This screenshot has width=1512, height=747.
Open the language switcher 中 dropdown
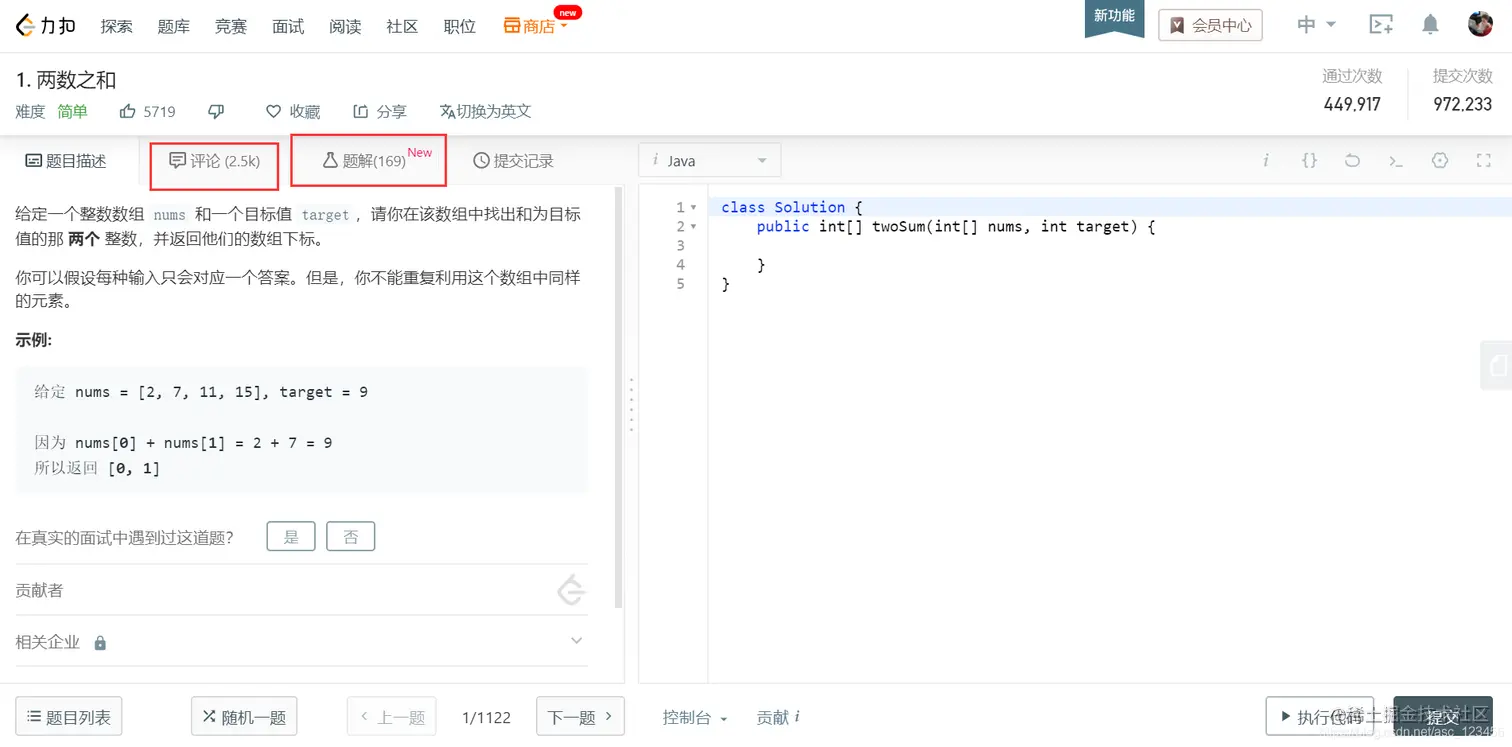coord(1317,25)
